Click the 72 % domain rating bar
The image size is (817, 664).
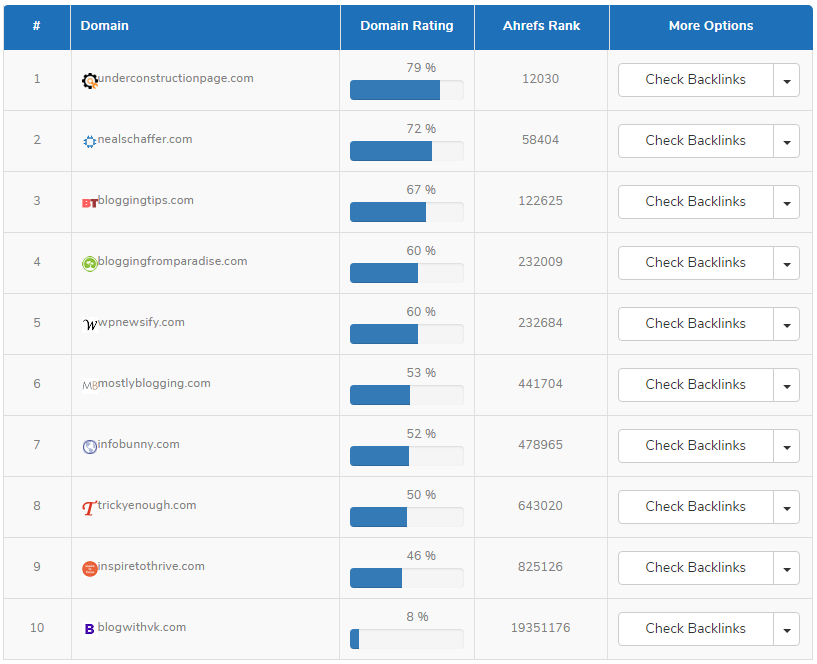406,151
